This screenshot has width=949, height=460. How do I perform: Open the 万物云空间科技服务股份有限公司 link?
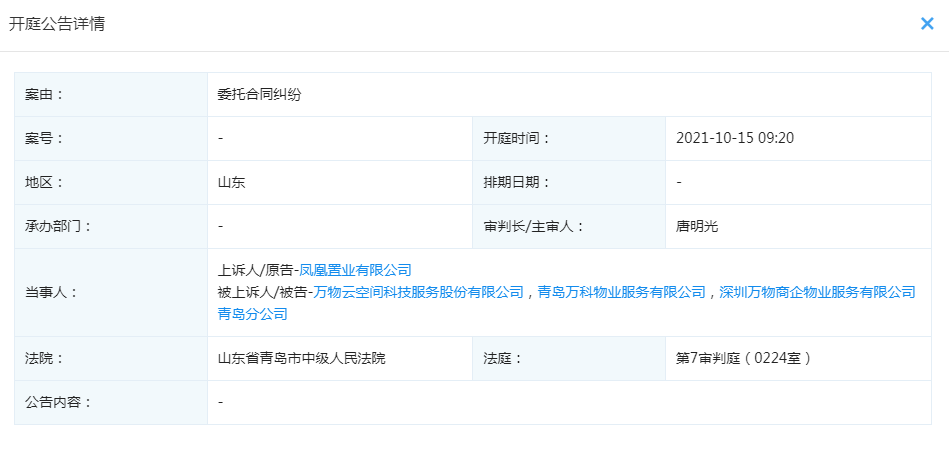click(418, 292)
